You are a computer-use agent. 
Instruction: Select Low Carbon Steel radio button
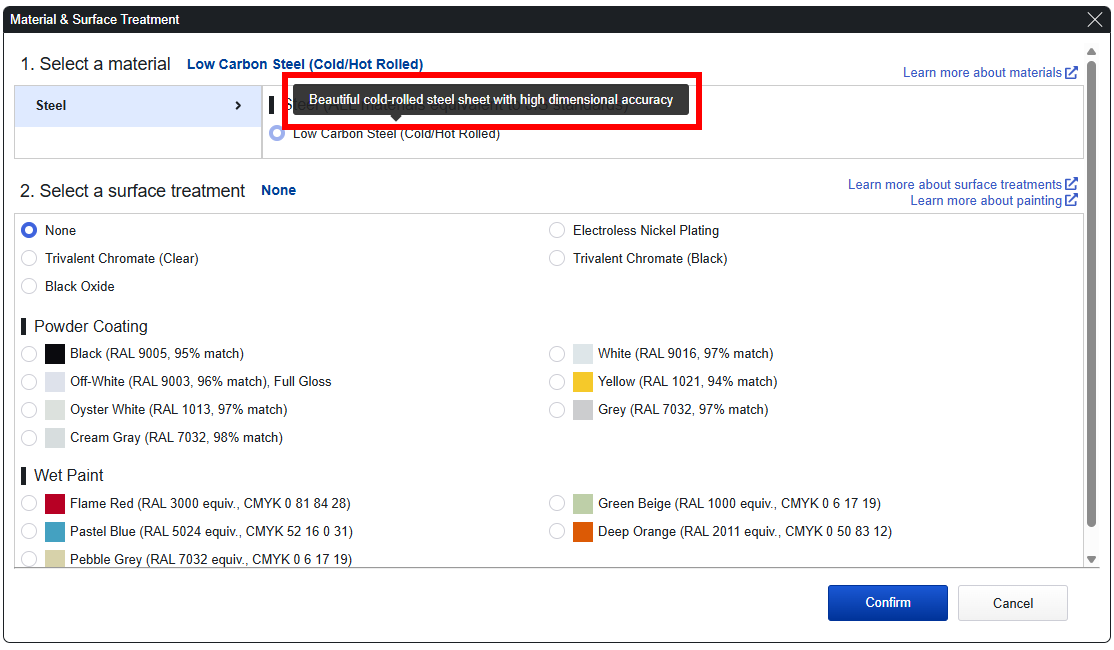click(x=277, y=133)
